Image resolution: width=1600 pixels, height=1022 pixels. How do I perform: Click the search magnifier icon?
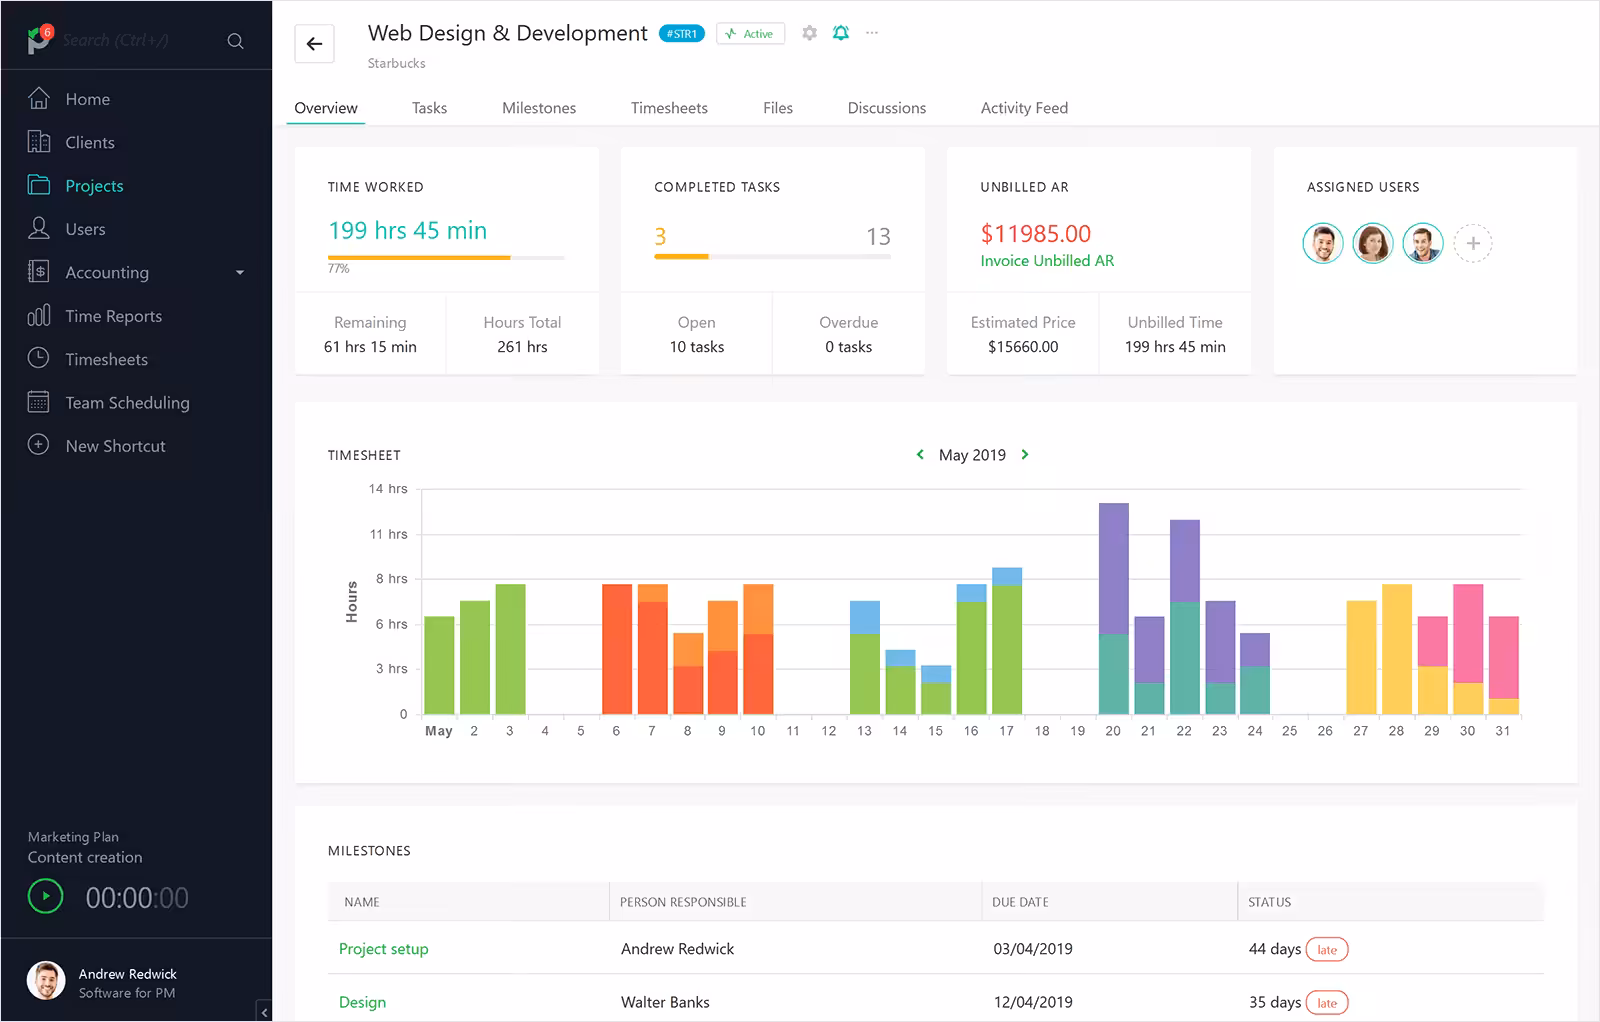[x=235, y=41]
